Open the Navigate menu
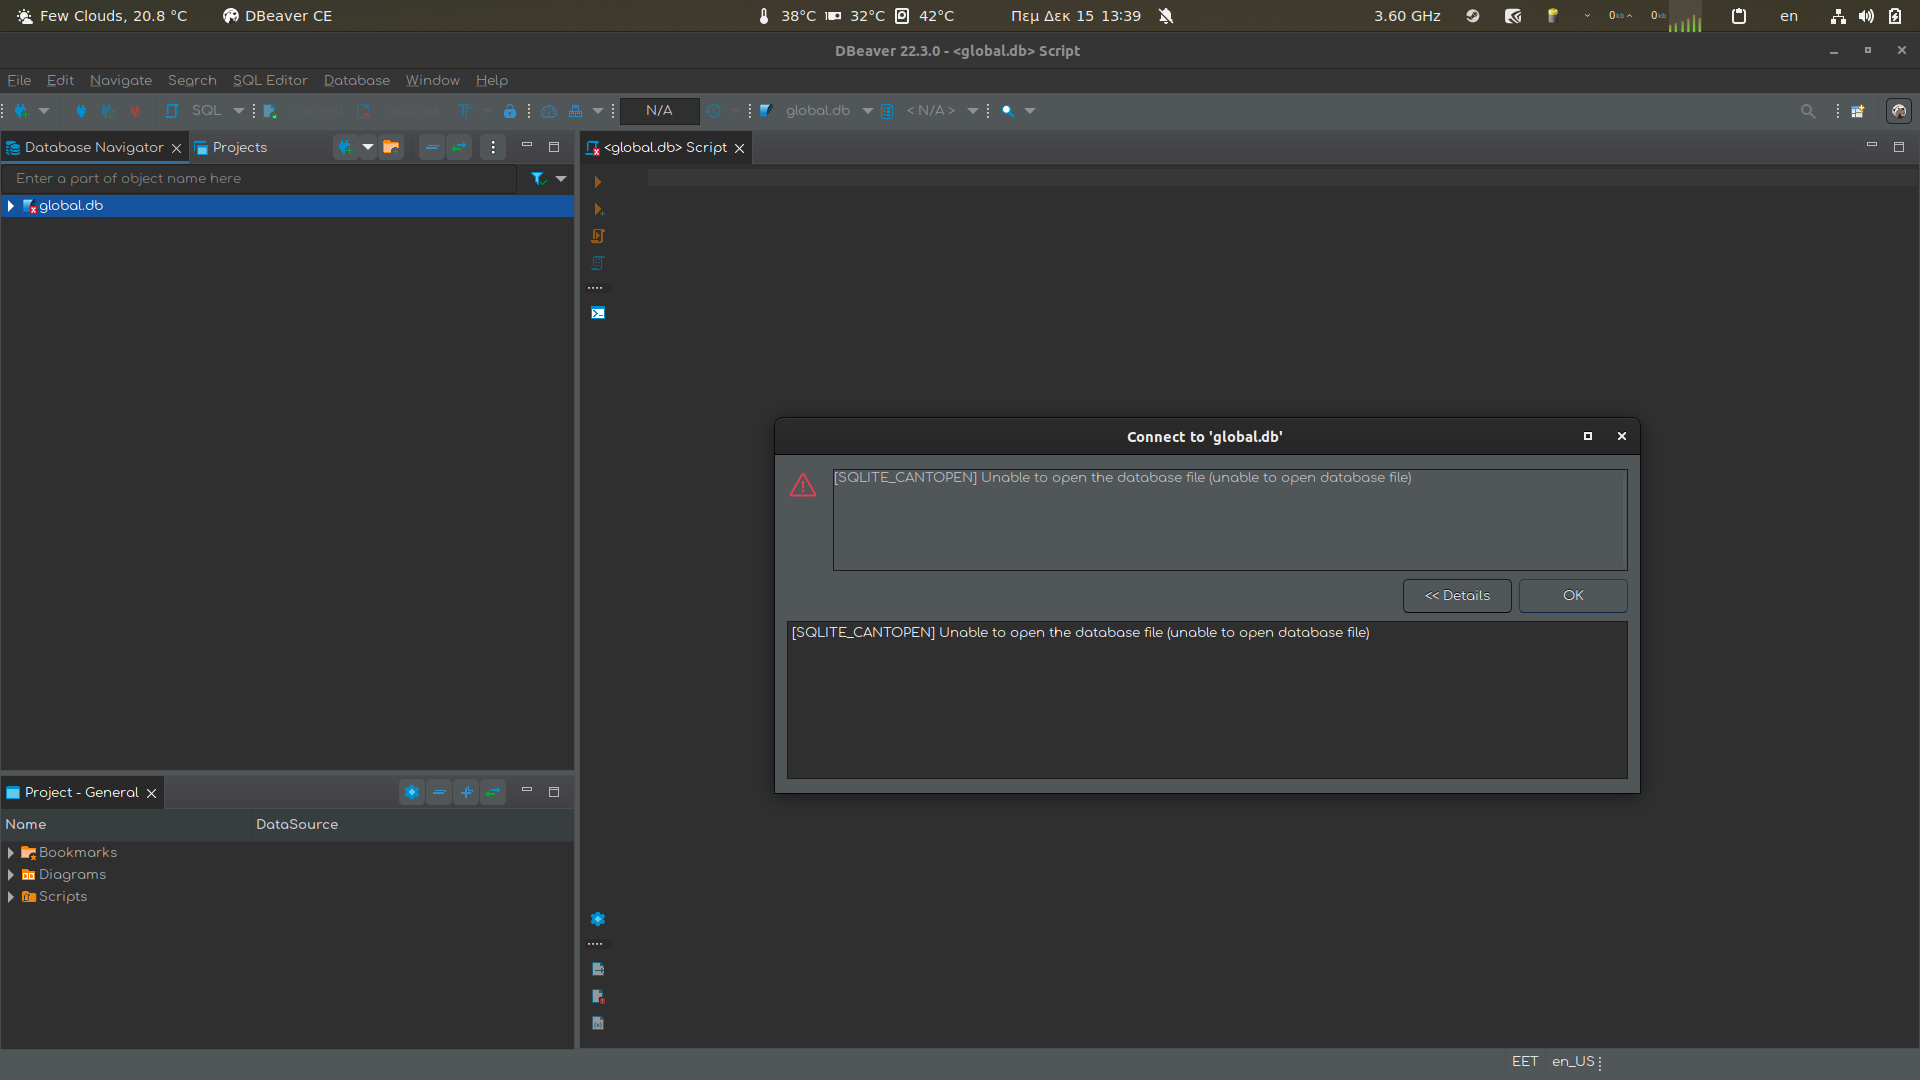 tap(121, 80)
